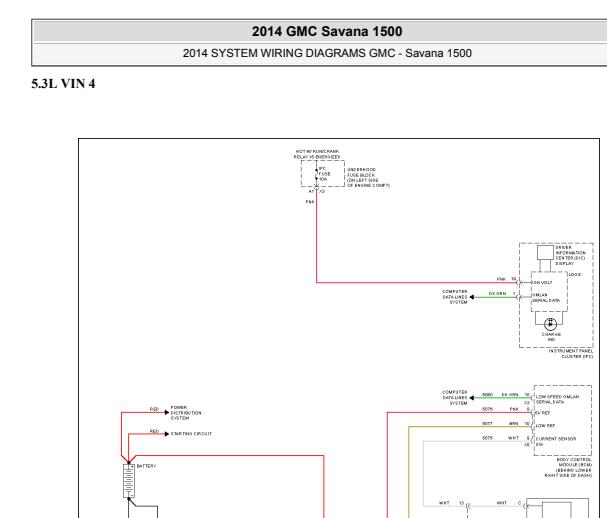Click the "GMLAN SERIAL DATA" label in IPC
The width and height of the screenshot is (607, 518).
click(546, 298)
